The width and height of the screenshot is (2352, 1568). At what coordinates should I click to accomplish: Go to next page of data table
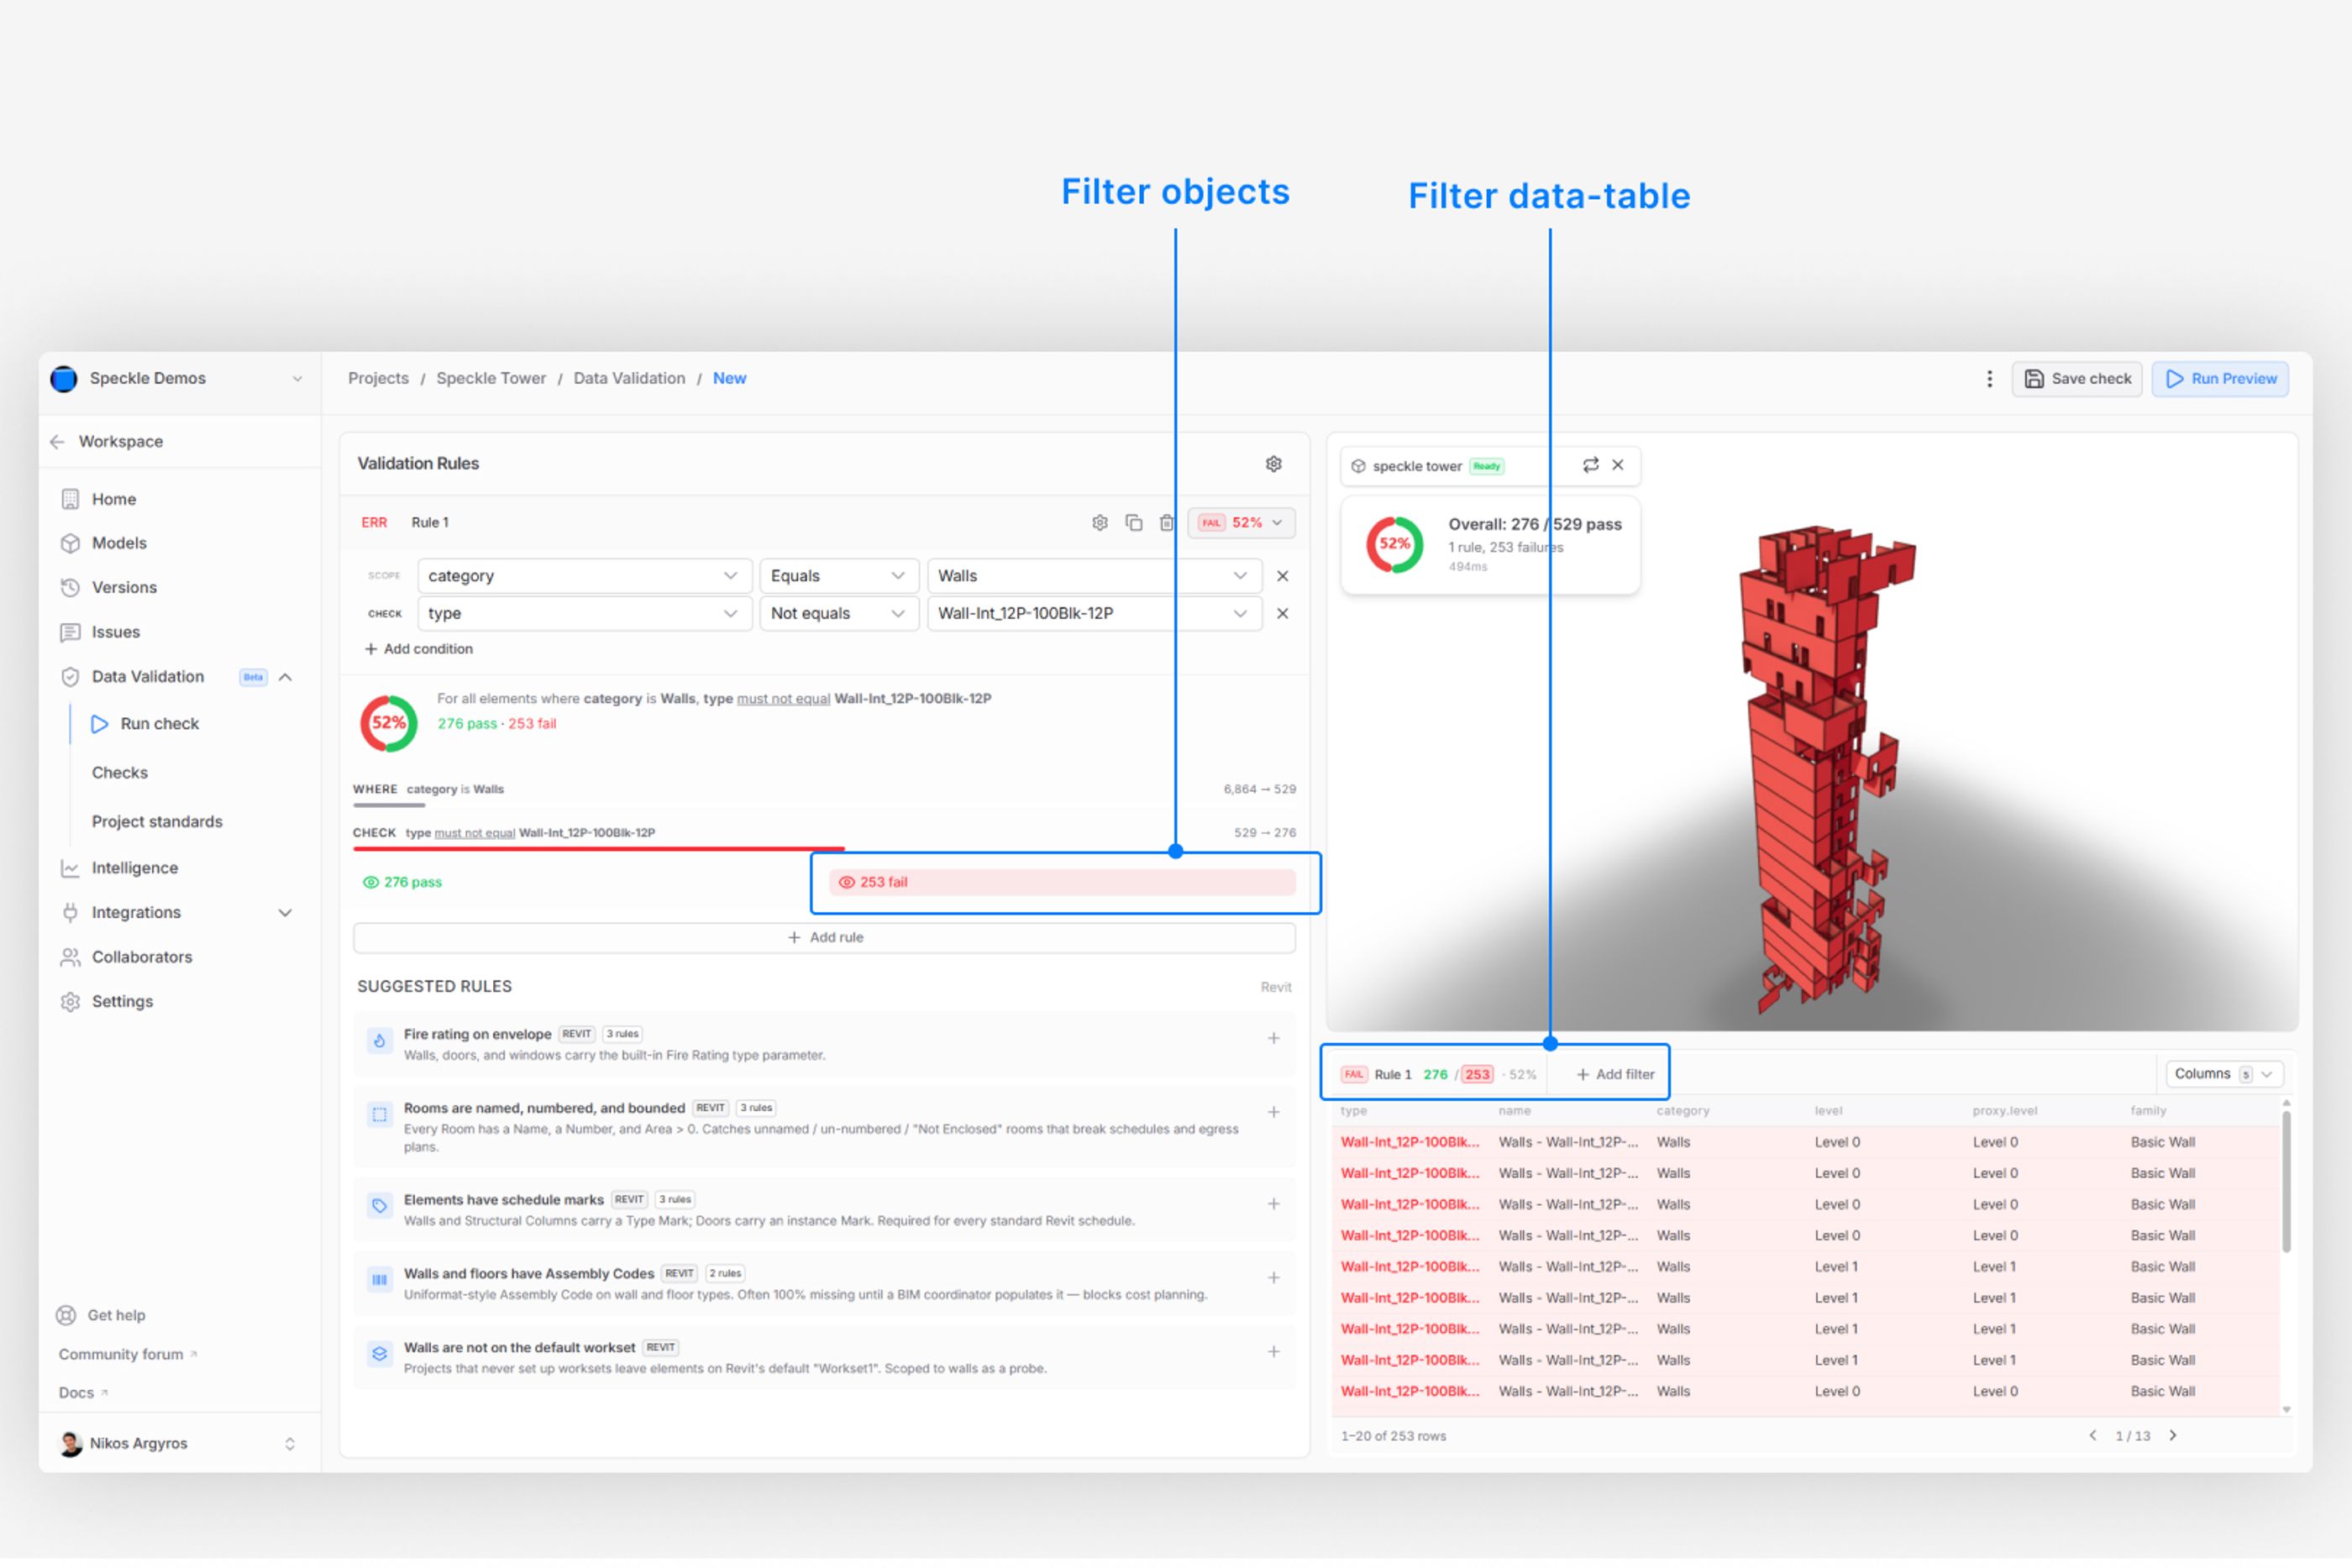(2173, 1436)
